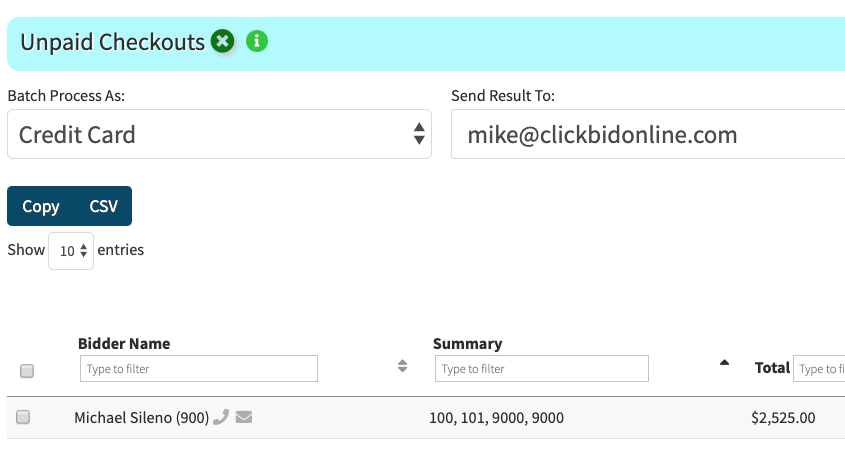The image size is (845, 465).
Task: Copy table data to clipboard
Action: [40, 206]
